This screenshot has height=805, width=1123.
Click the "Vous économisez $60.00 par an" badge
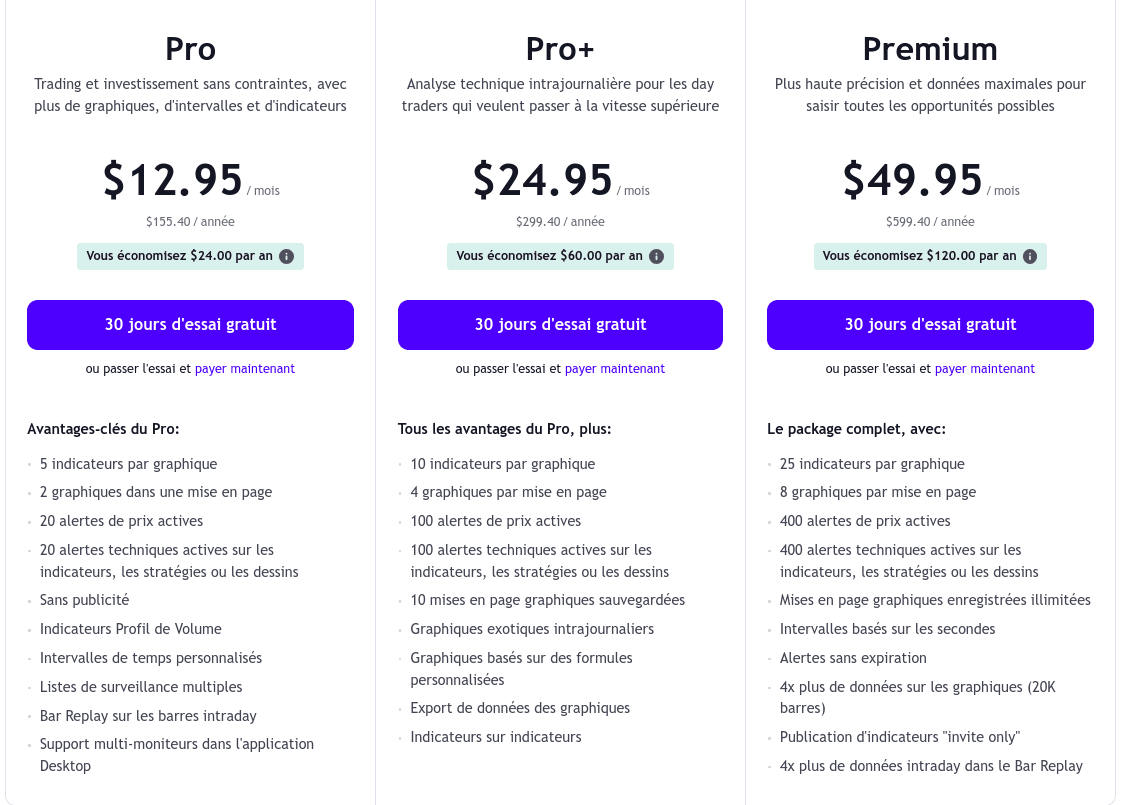click(x=549, y=256)
